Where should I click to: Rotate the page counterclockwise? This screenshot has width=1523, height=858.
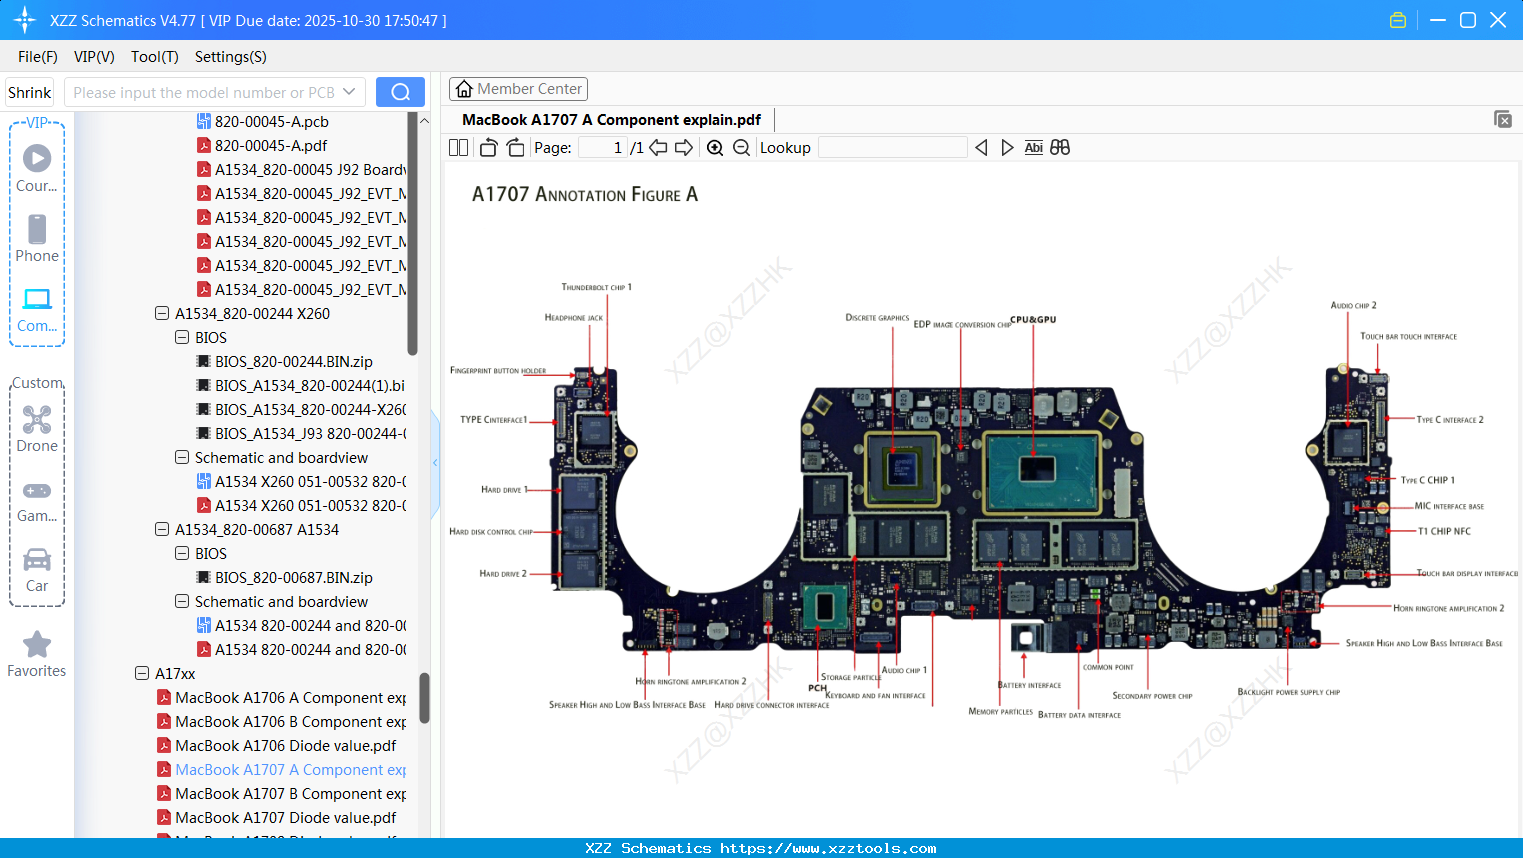pyautogui.click(x=489, y=148)
